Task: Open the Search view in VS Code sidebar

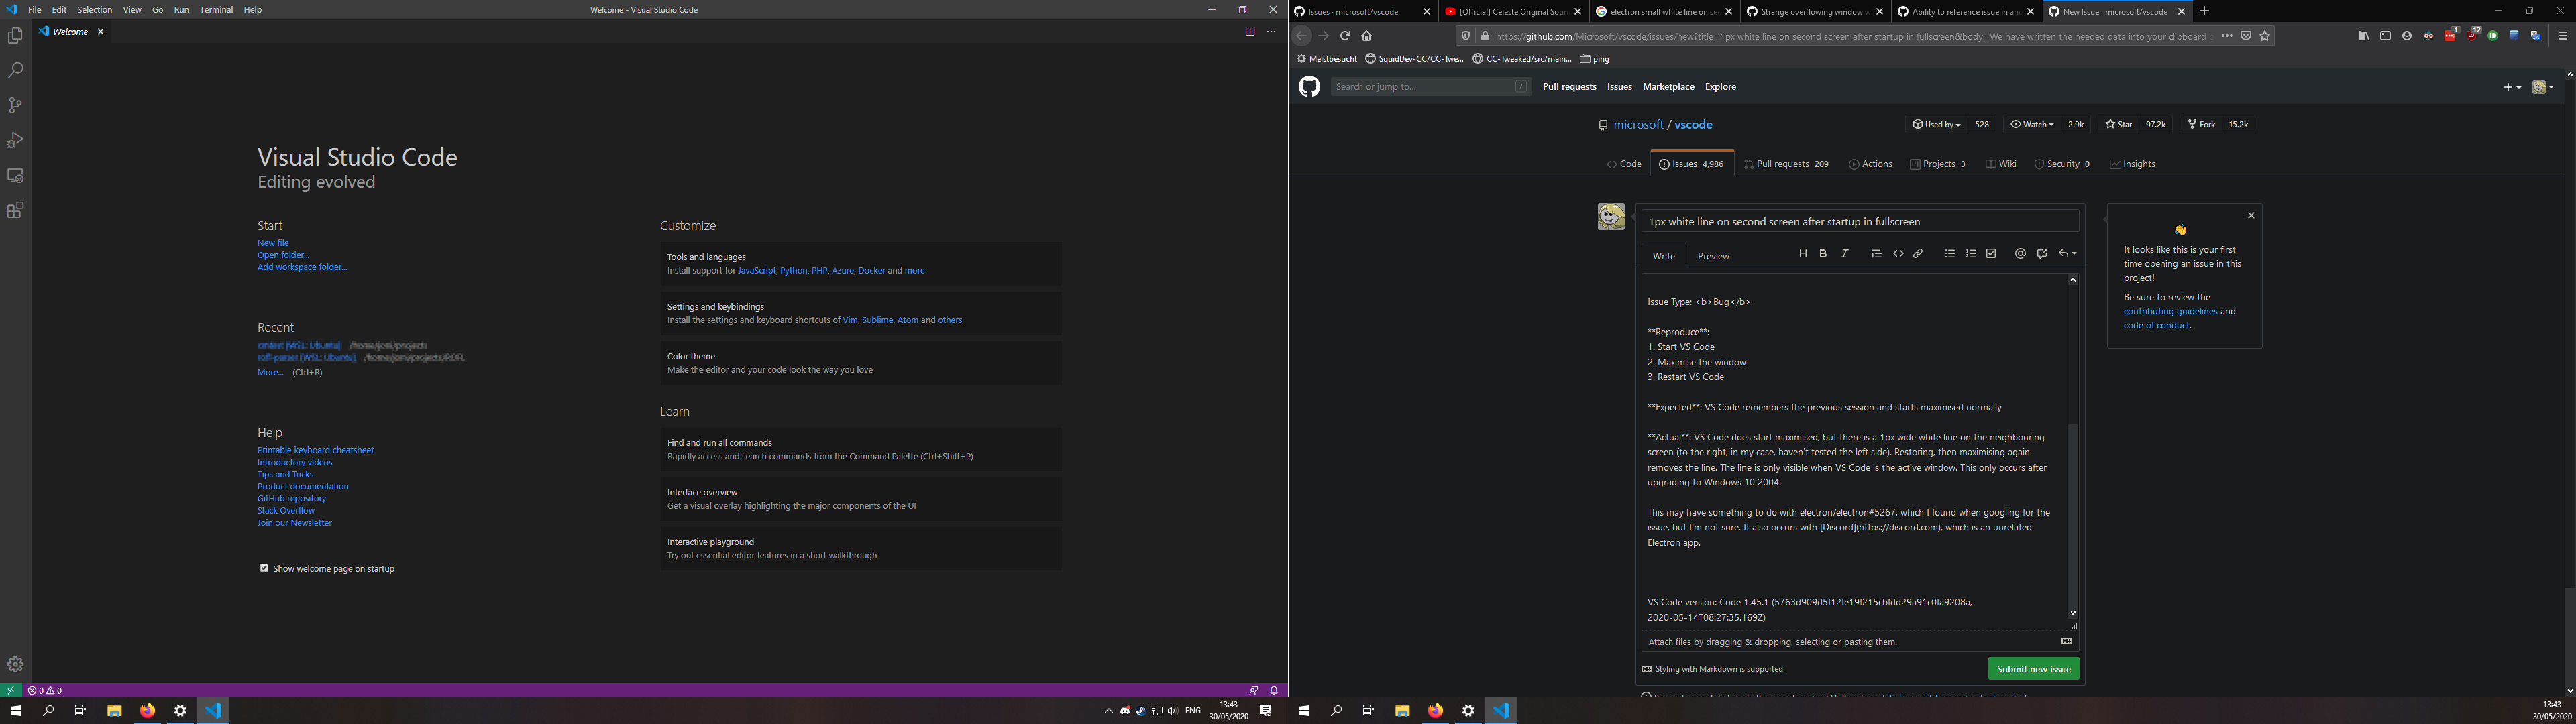Action: tap(15, 69)
